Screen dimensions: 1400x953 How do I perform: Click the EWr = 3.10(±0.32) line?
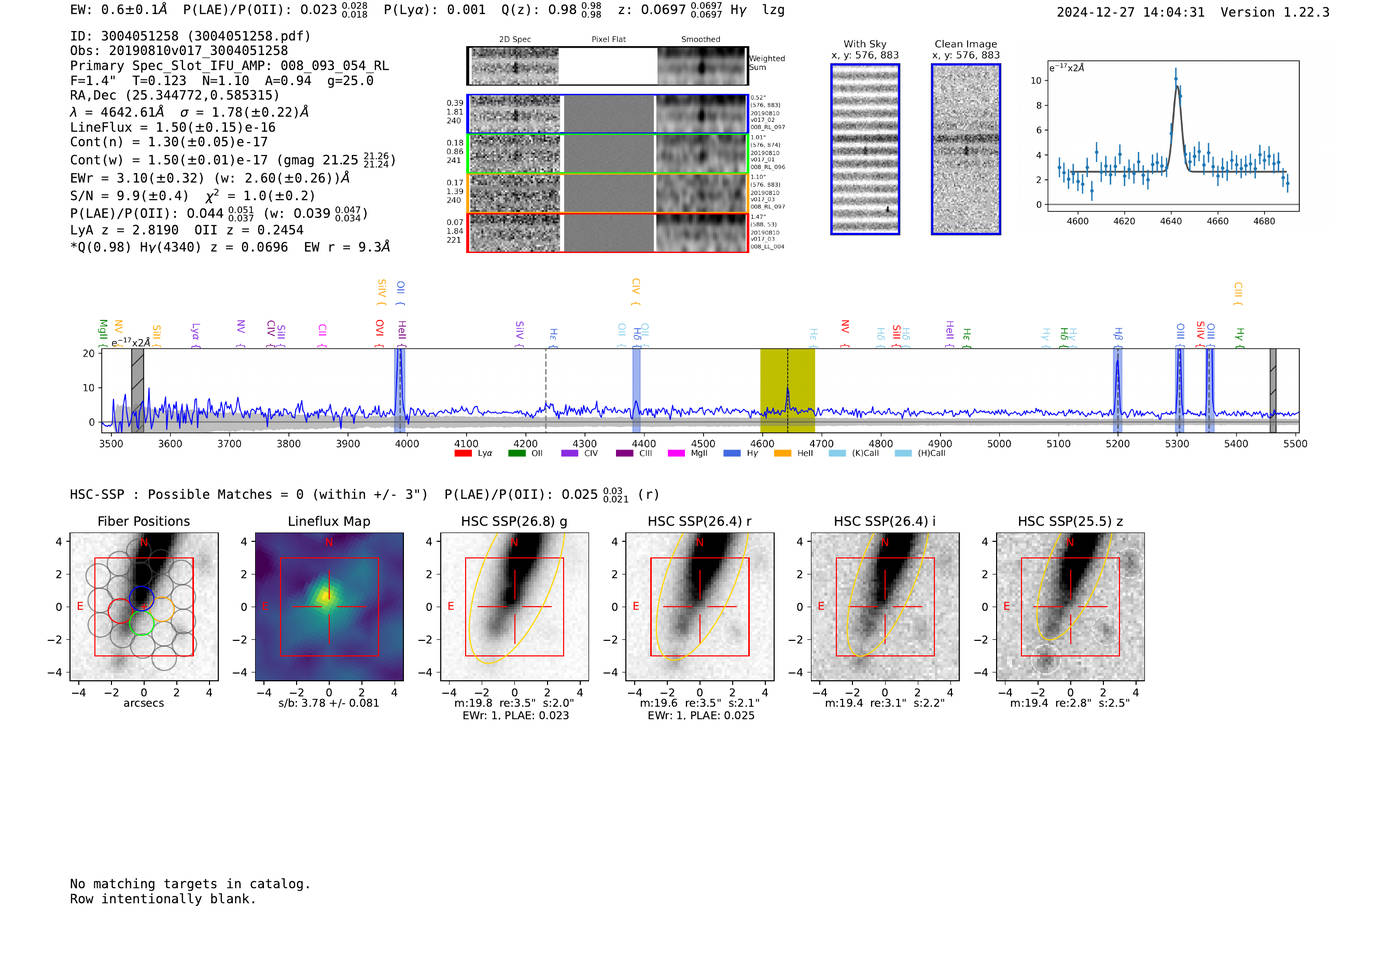pyautogui.click(x=210, y=178)
